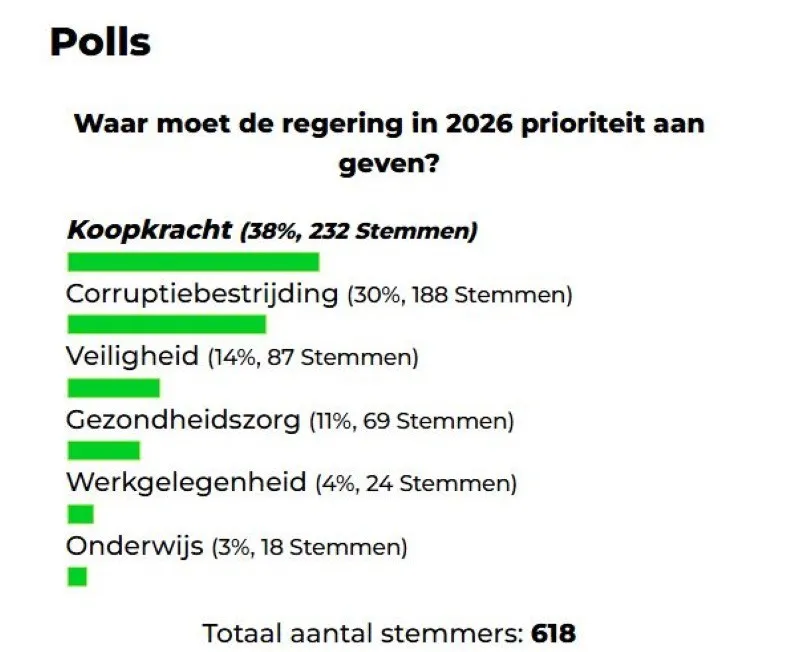Click the poll question about 2026 priorities
810x652 pixels.
pyautogui.click(x=390, y=143)
